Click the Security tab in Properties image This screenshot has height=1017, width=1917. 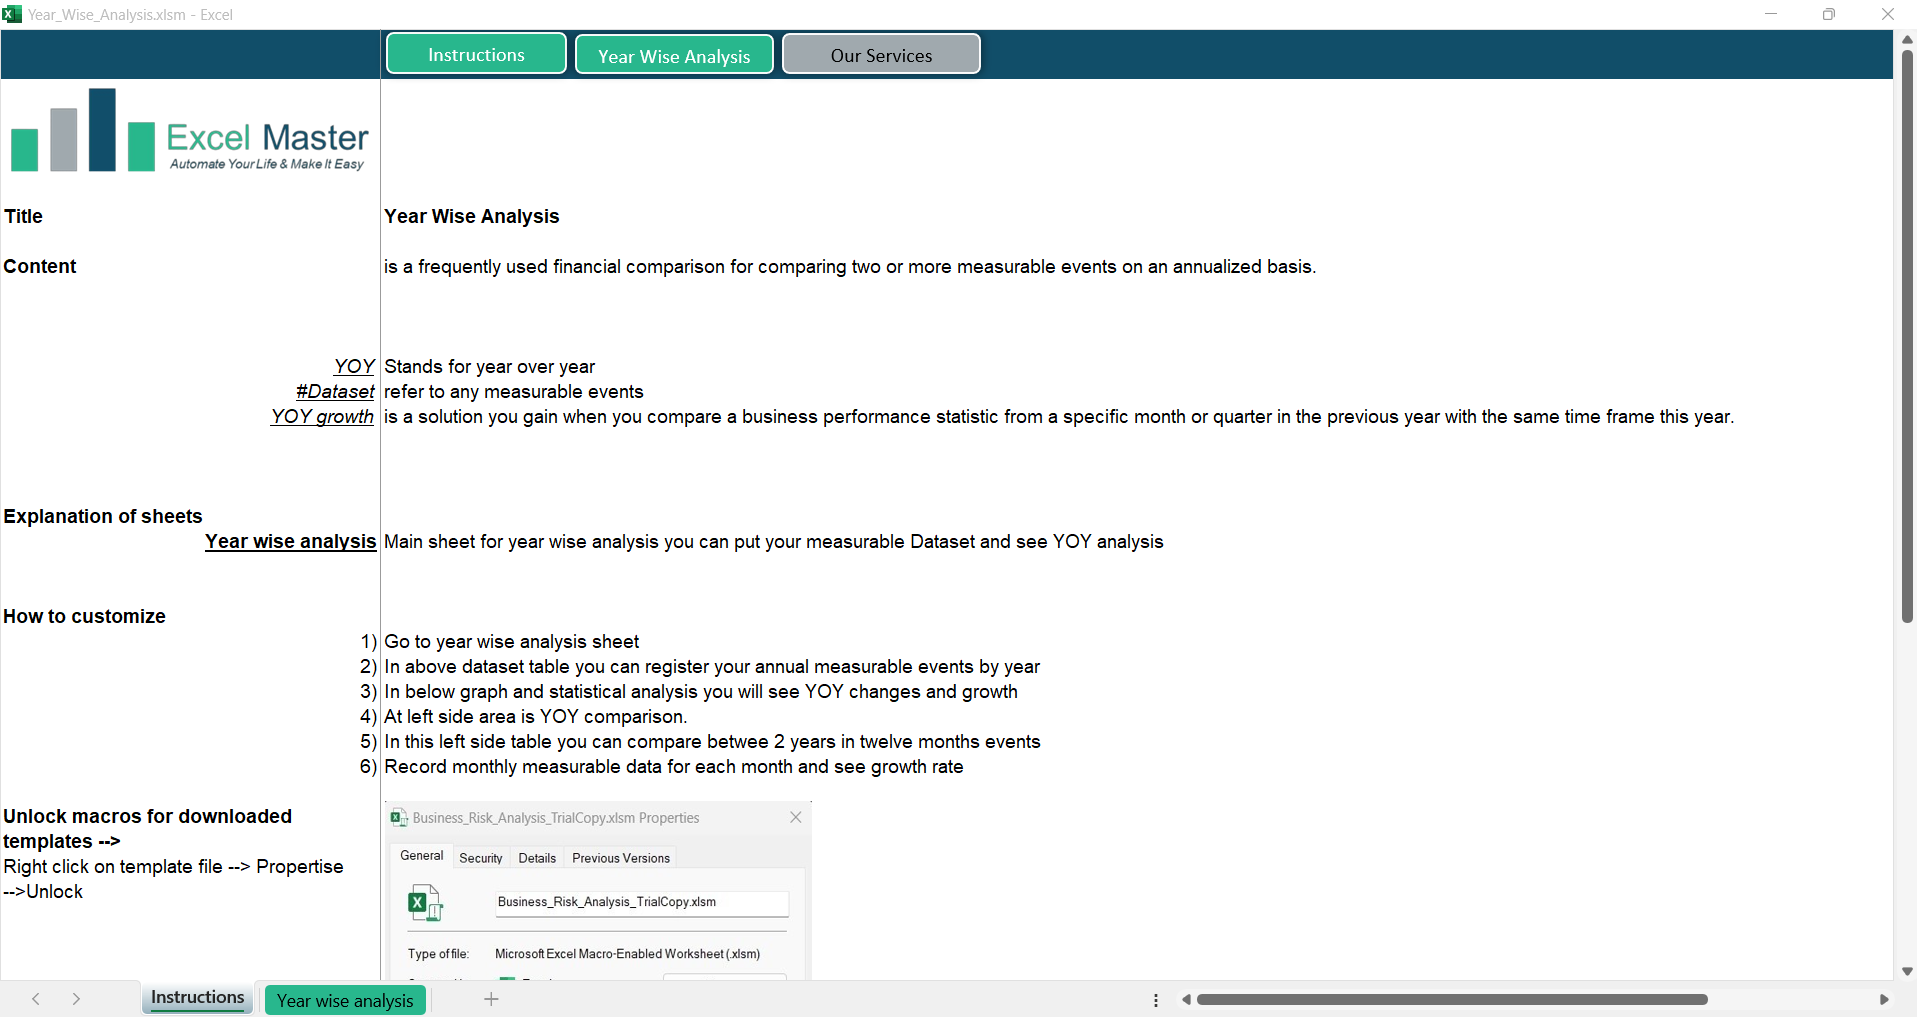(480, 858)
